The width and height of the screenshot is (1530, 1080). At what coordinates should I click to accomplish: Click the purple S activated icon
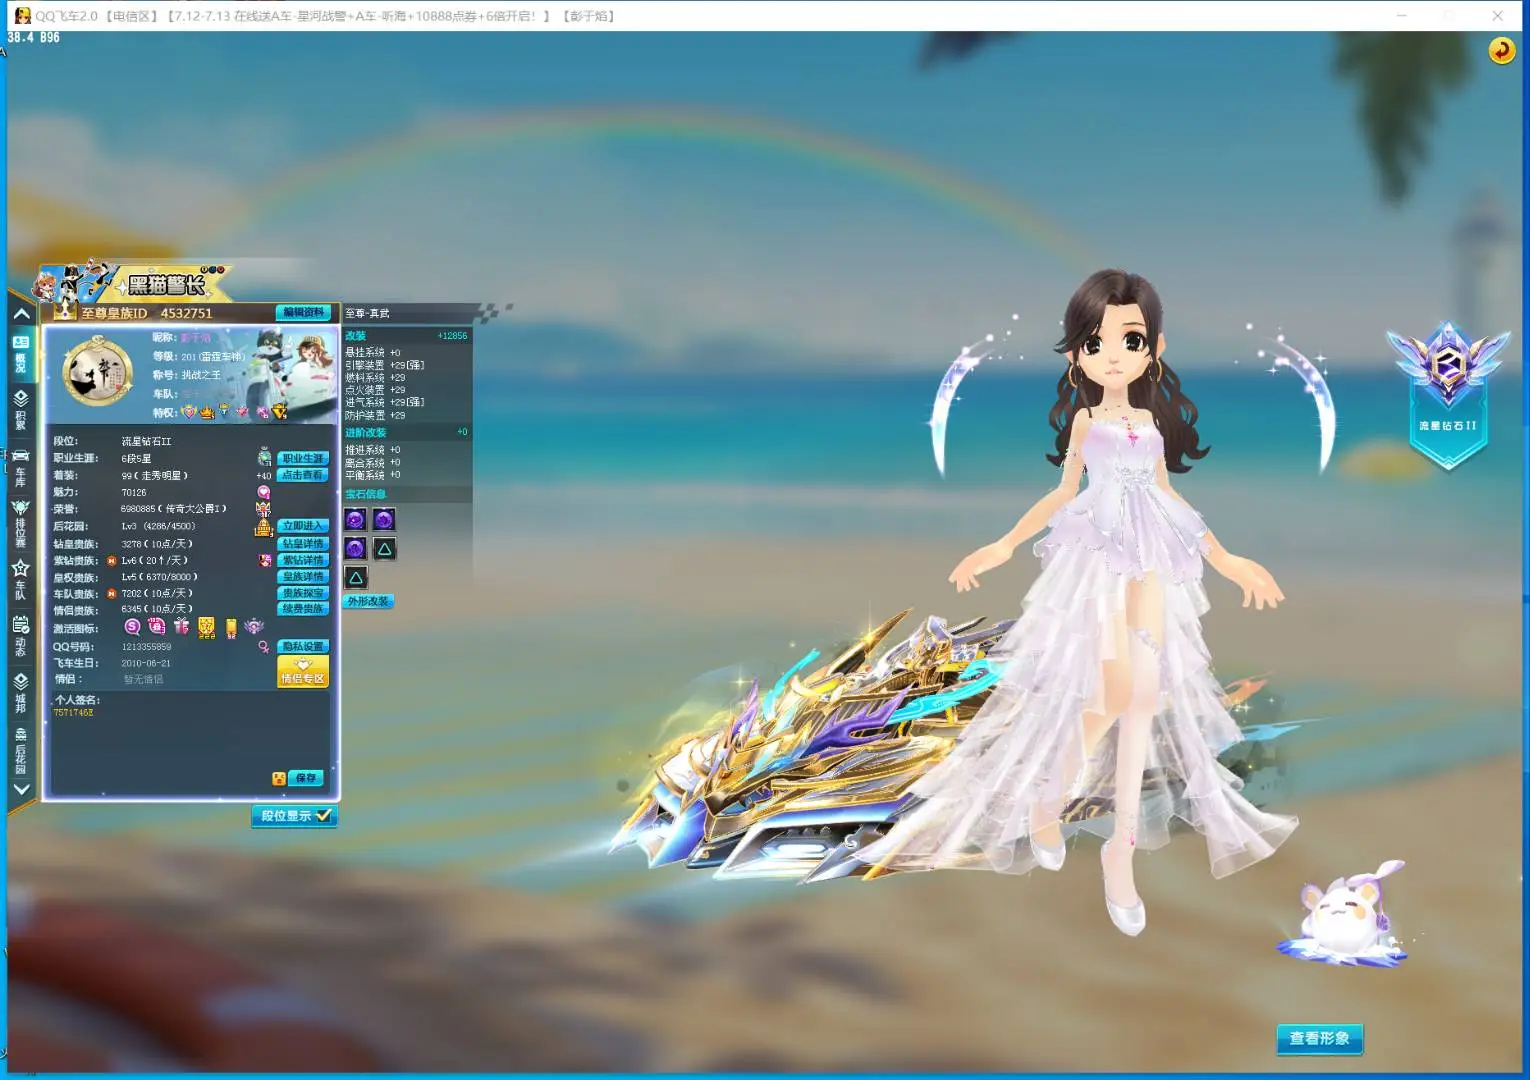[x=132, y=627]
